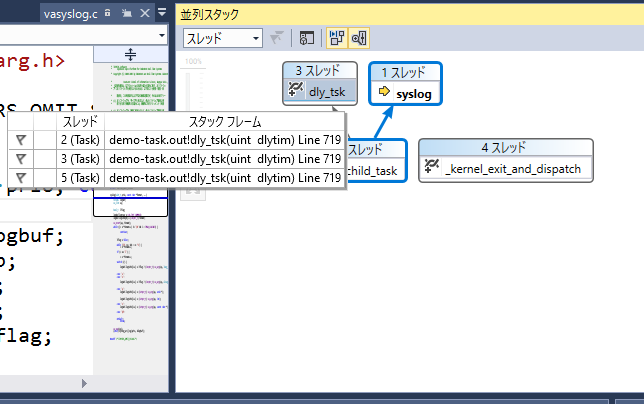The width and height of the screenshot is (644, 404).
Task: Open the editor navigation bar dropdown
Action: coord(162,35)
